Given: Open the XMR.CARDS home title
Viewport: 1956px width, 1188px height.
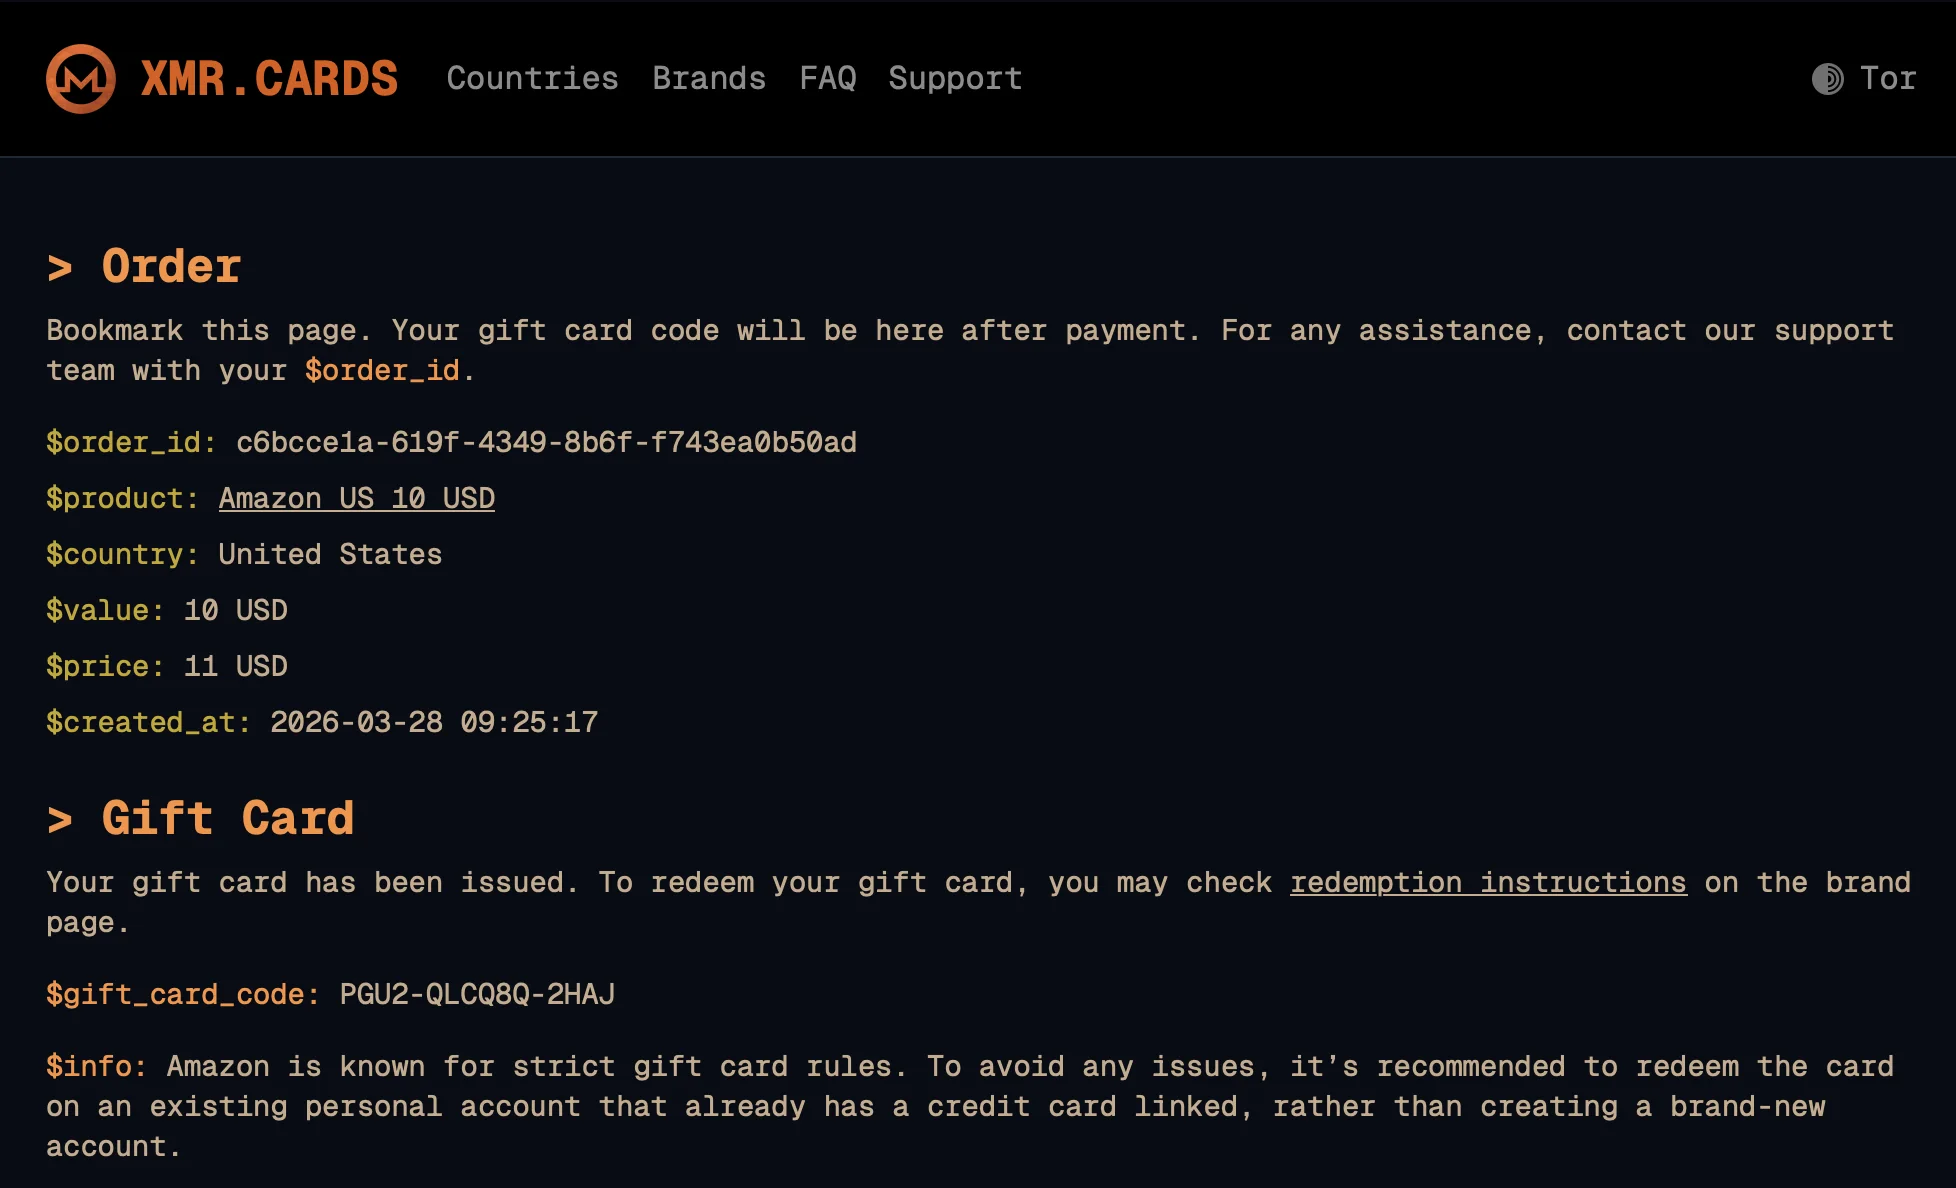Looking at the screenshot, I should (x=269, y=79).
